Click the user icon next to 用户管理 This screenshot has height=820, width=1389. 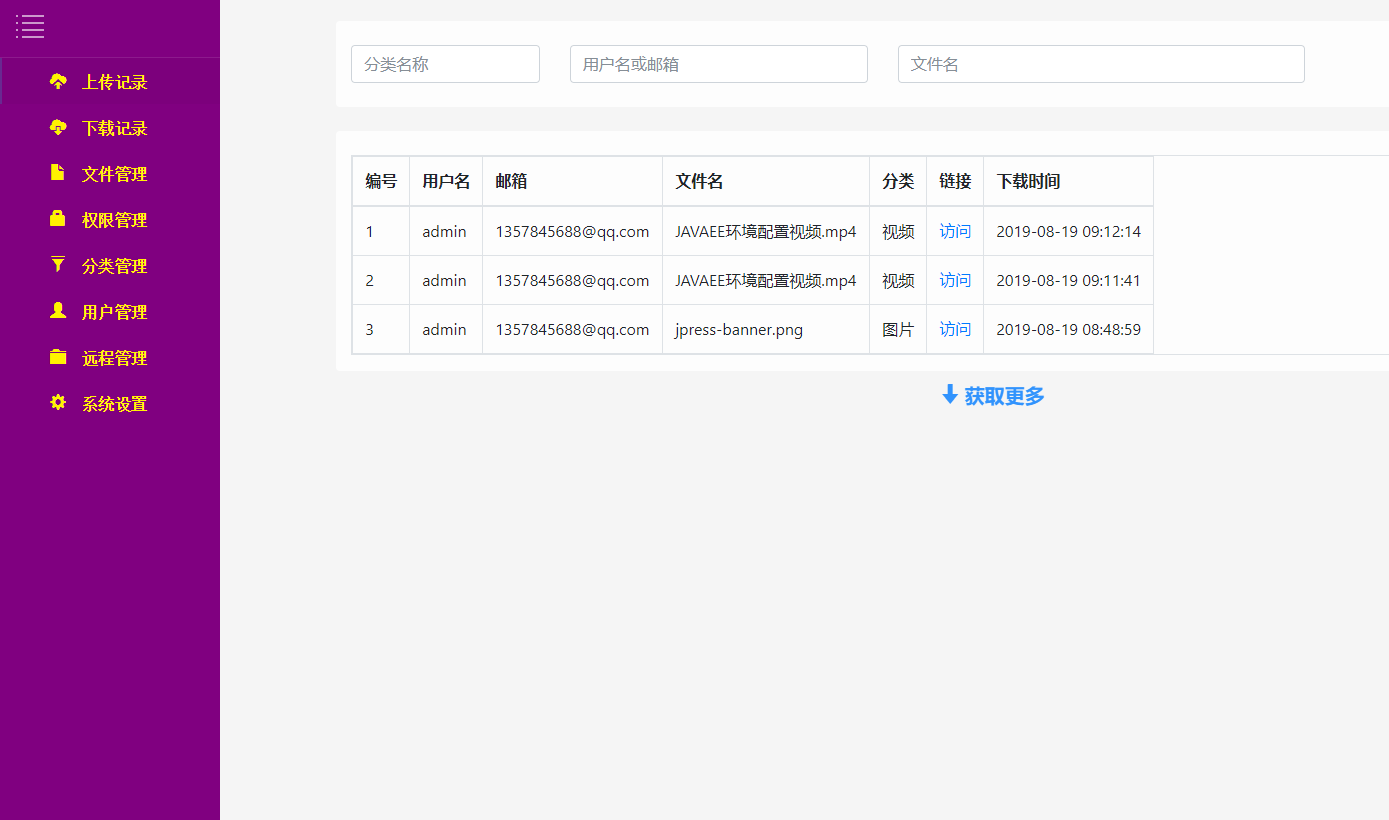[x=58, y=311]
